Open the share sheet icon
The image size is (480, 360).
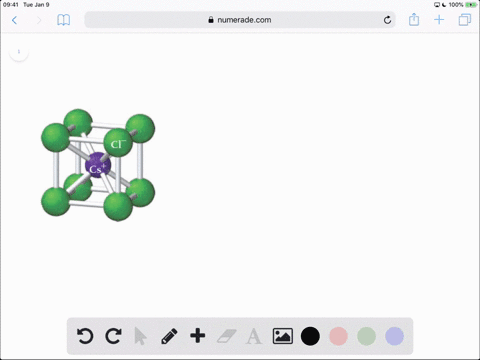pos(414,19)
